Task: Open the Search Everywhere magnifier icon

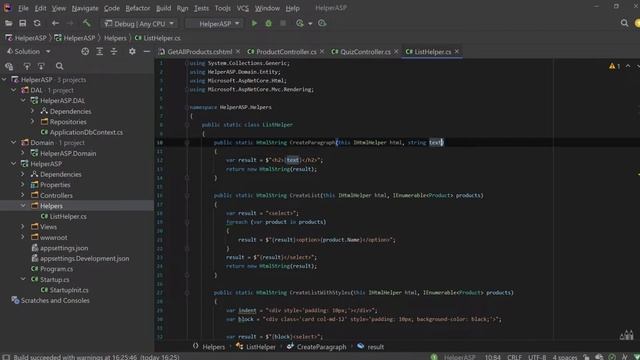Action: pyautogui.click(x=624, y=23)
